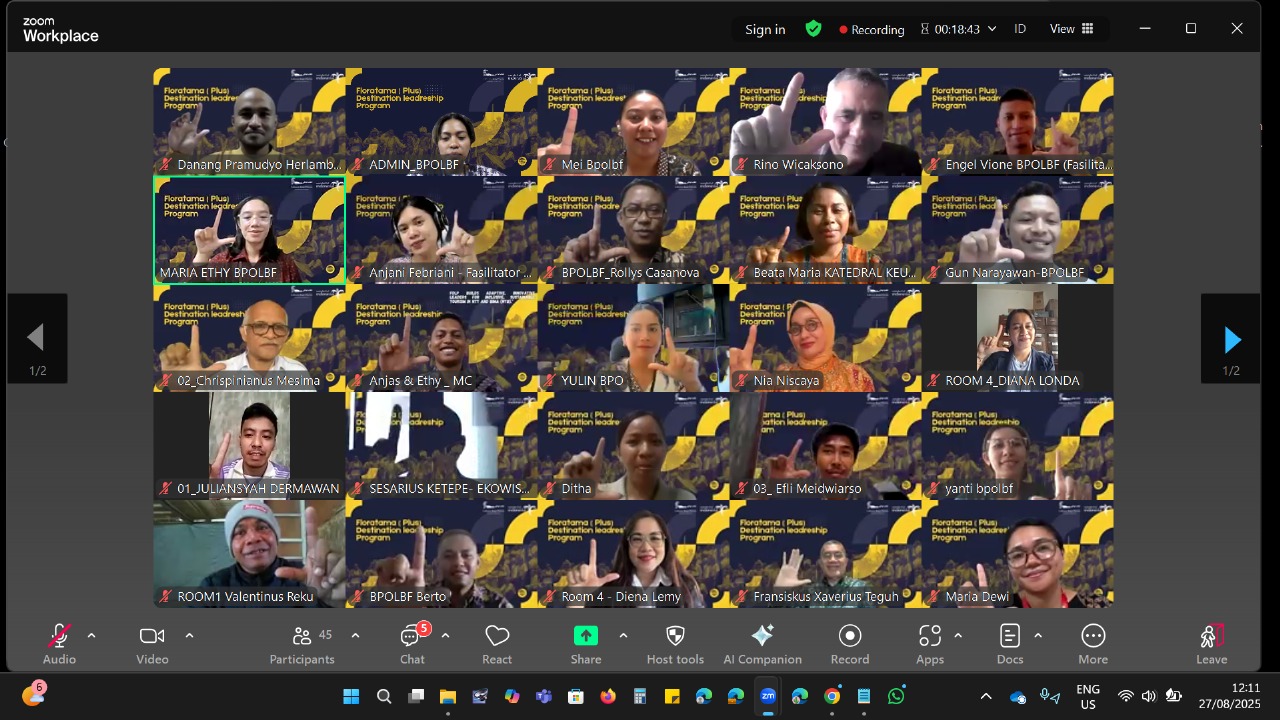Expand the share options chevron
The image size is (1280, 720).
623,636
